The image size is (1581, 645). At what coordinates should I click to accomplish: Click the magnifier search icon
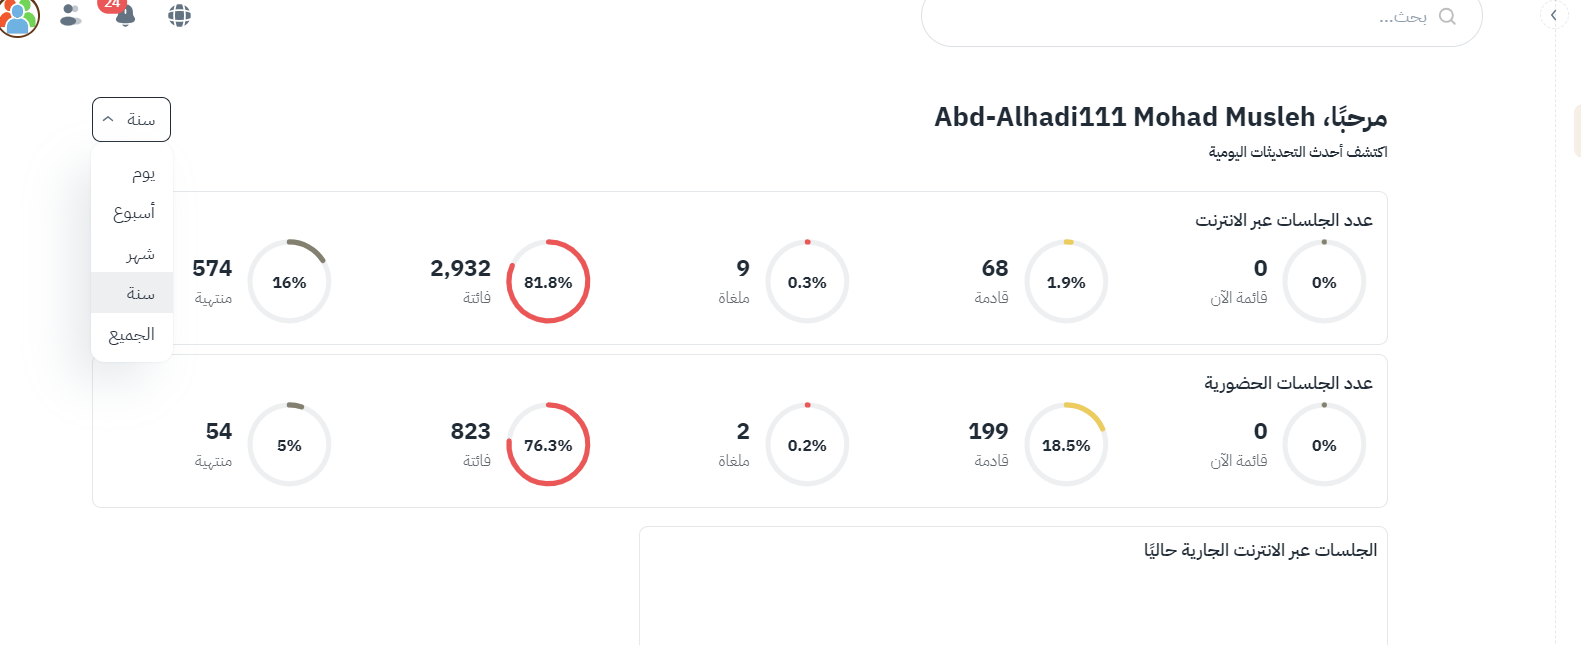[x=1447, y=16]
